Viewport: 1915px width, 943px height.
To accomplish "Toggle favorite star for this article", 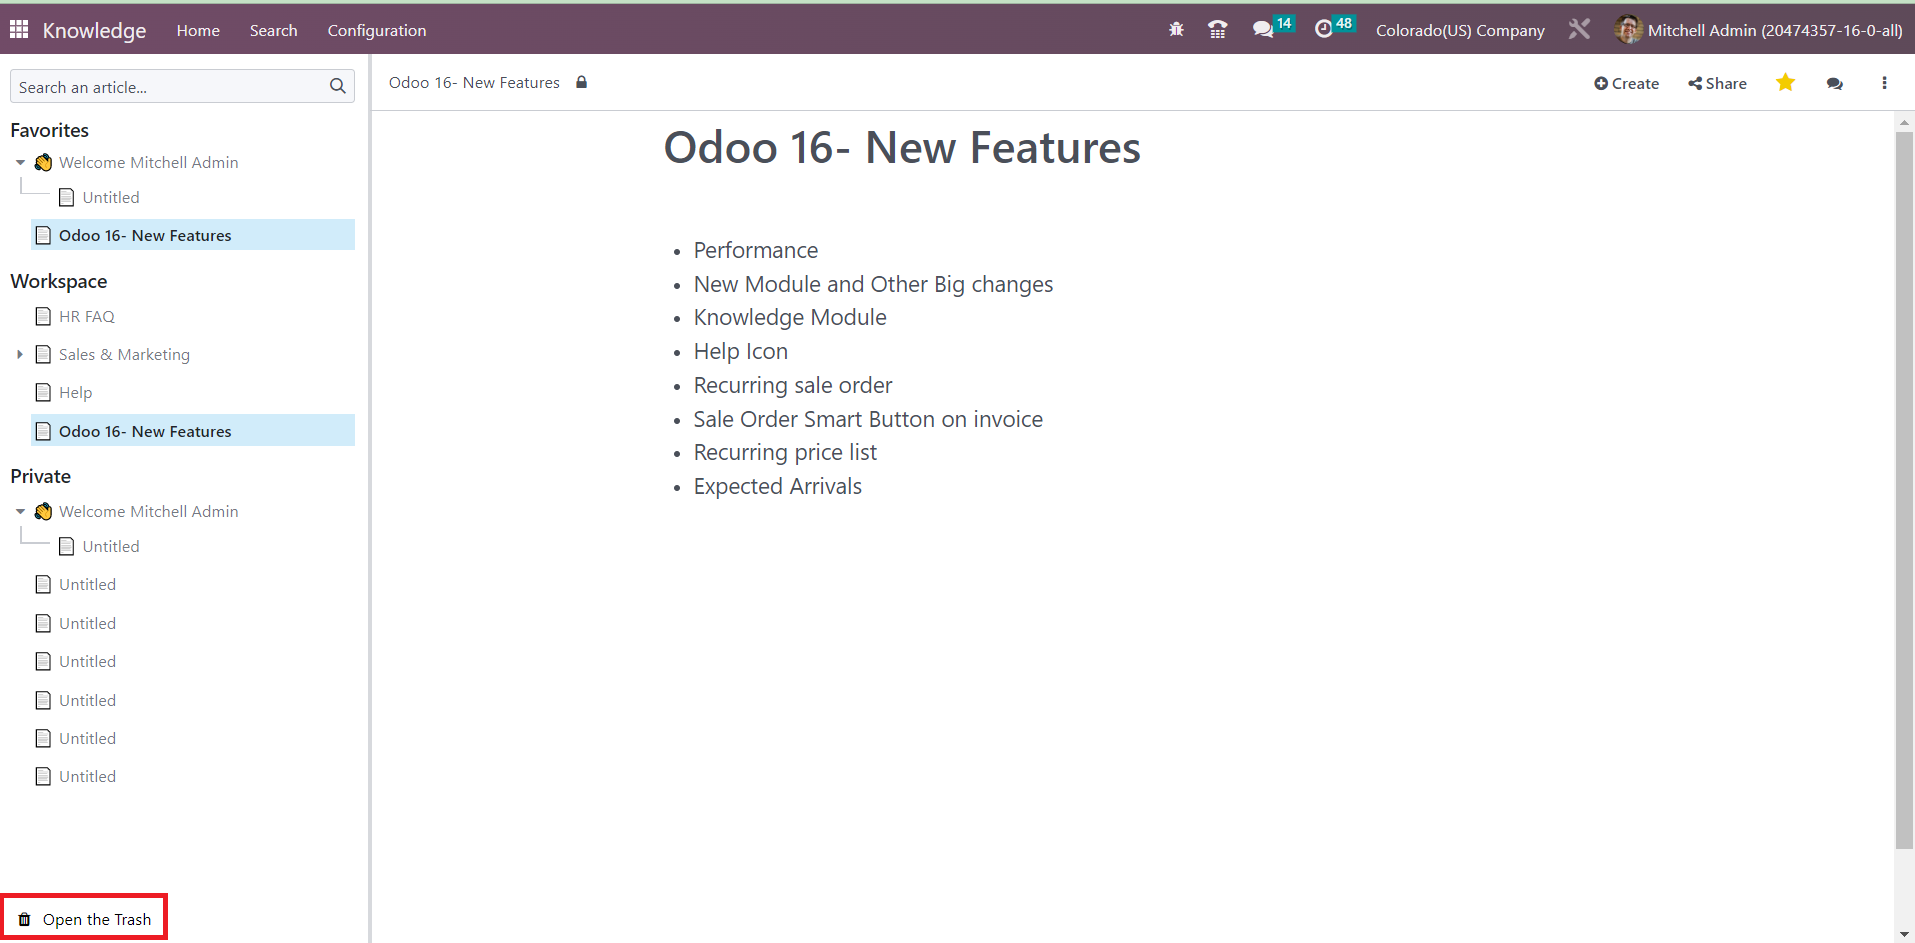I will point(1785,83).
